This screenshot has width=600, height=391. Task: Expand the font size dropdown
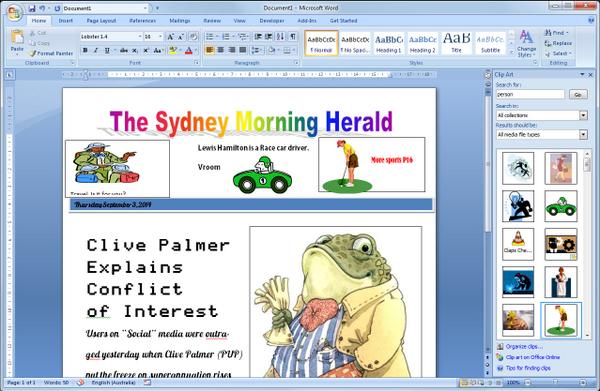click(x=161, y=37)
